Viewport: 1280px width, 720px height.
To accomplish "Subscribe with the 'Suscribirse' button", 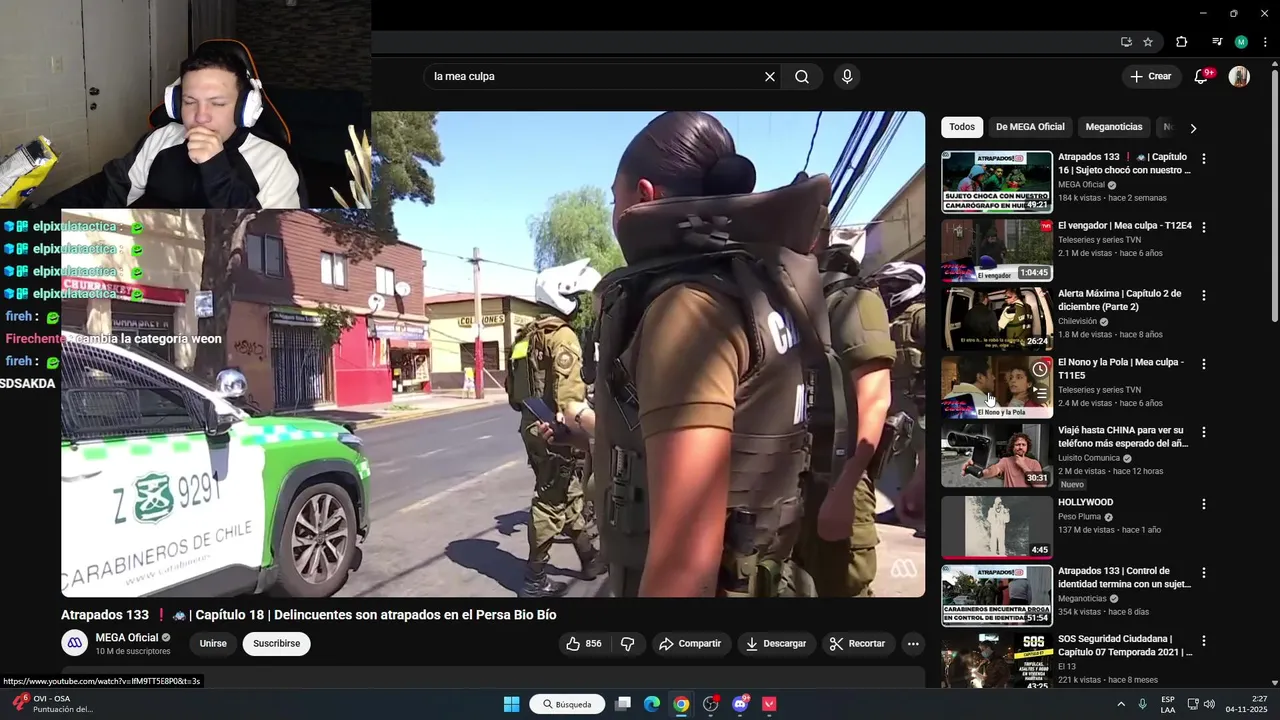I will [x=277, y=643].
